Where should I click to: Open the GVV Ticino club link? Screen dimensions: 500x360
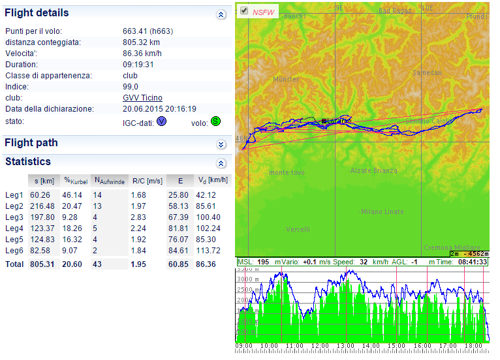tap(142, 98)
